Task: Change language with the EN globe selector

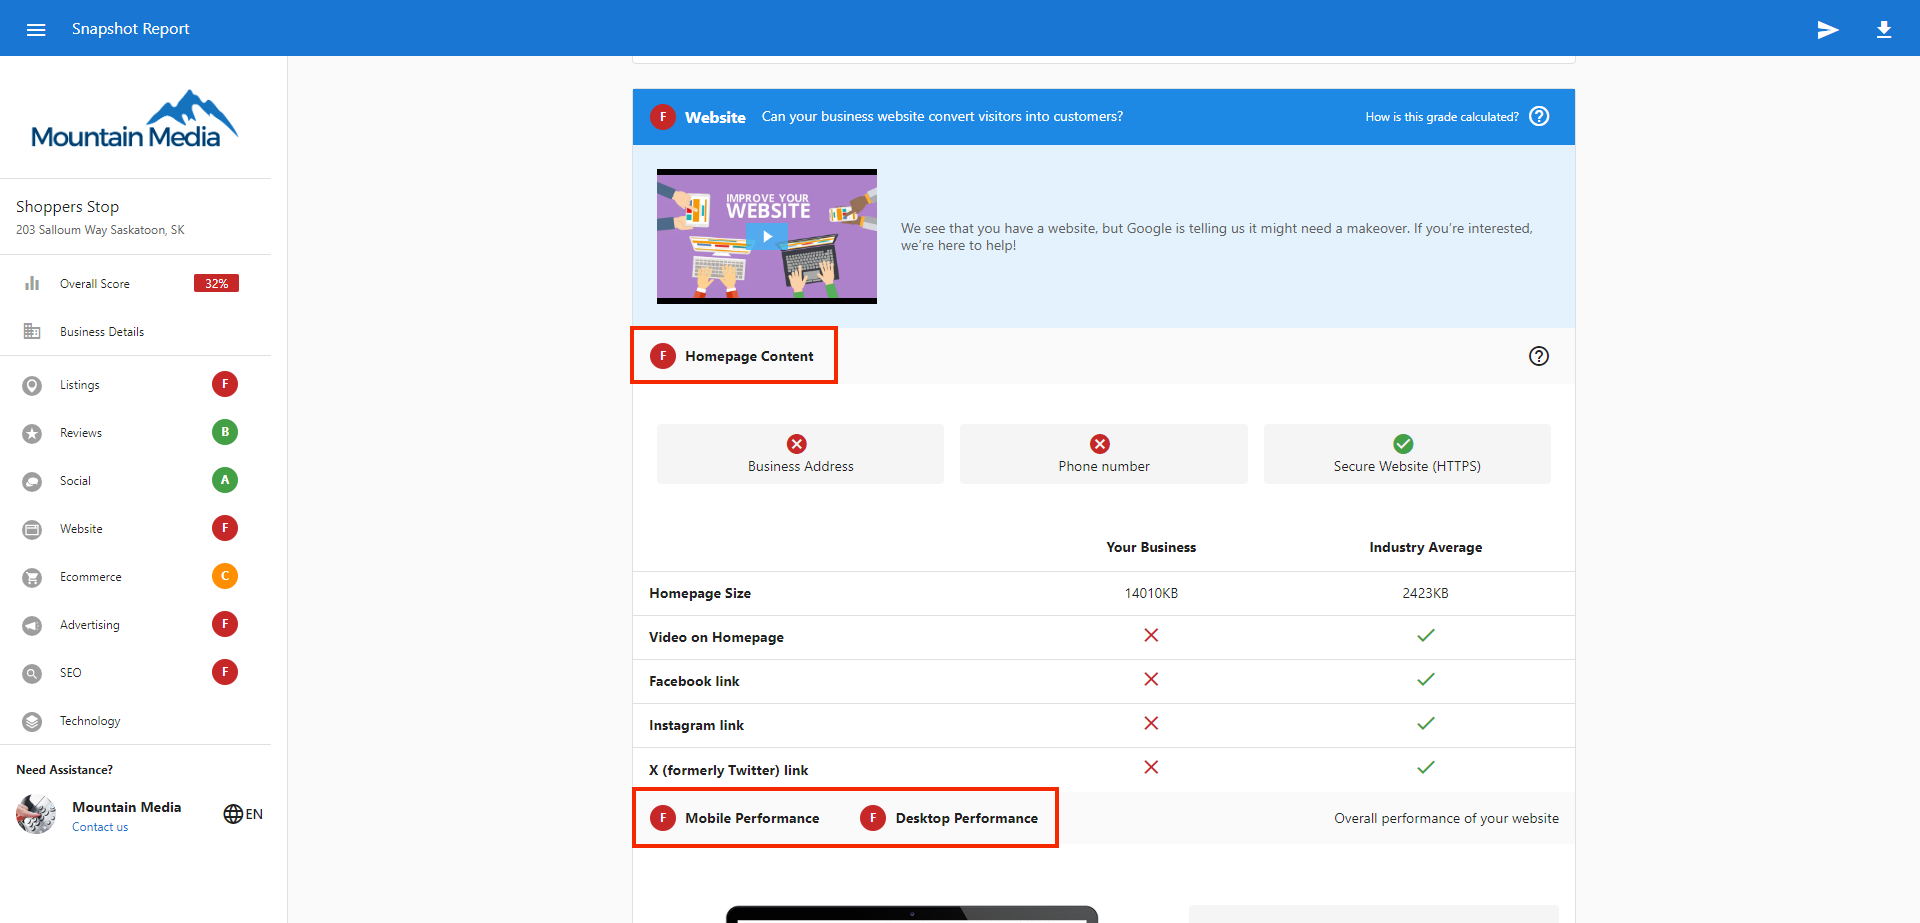Action: click(243, 814)
